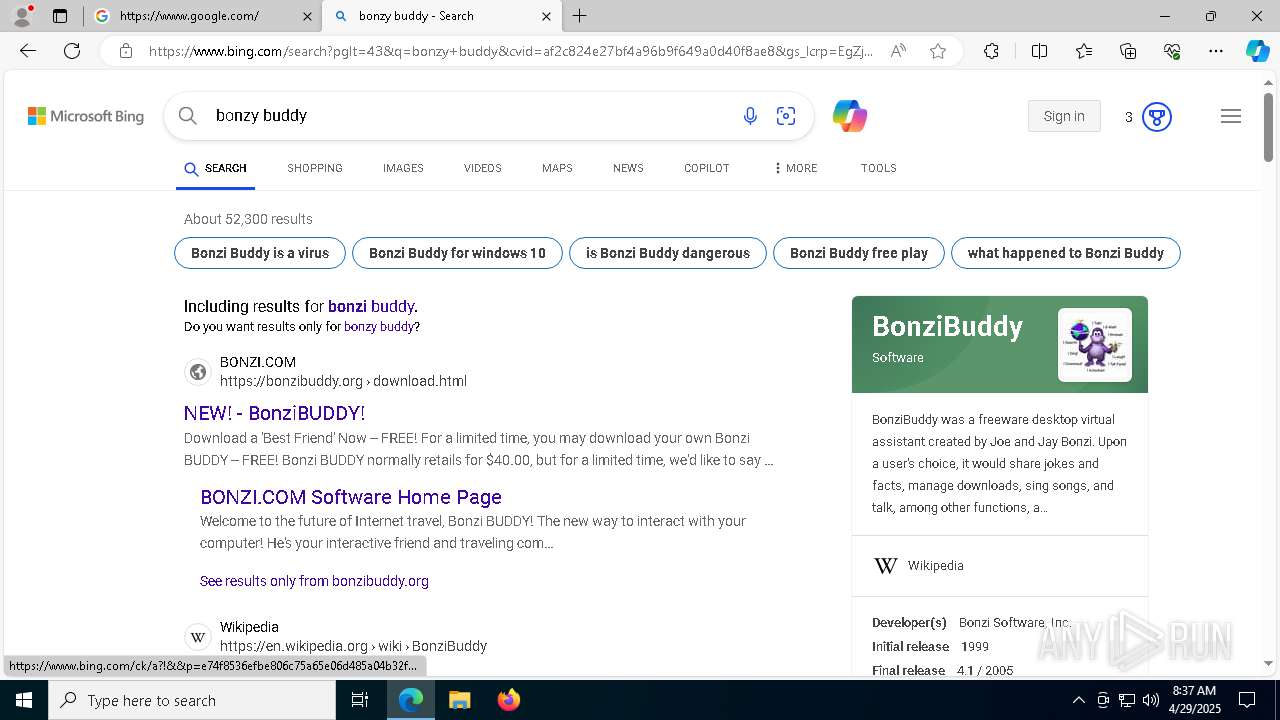The height and width of the screenshot is (720, 1280).
Task: Search only for 'bonzy buddy' link
Action: pos(379,327)
